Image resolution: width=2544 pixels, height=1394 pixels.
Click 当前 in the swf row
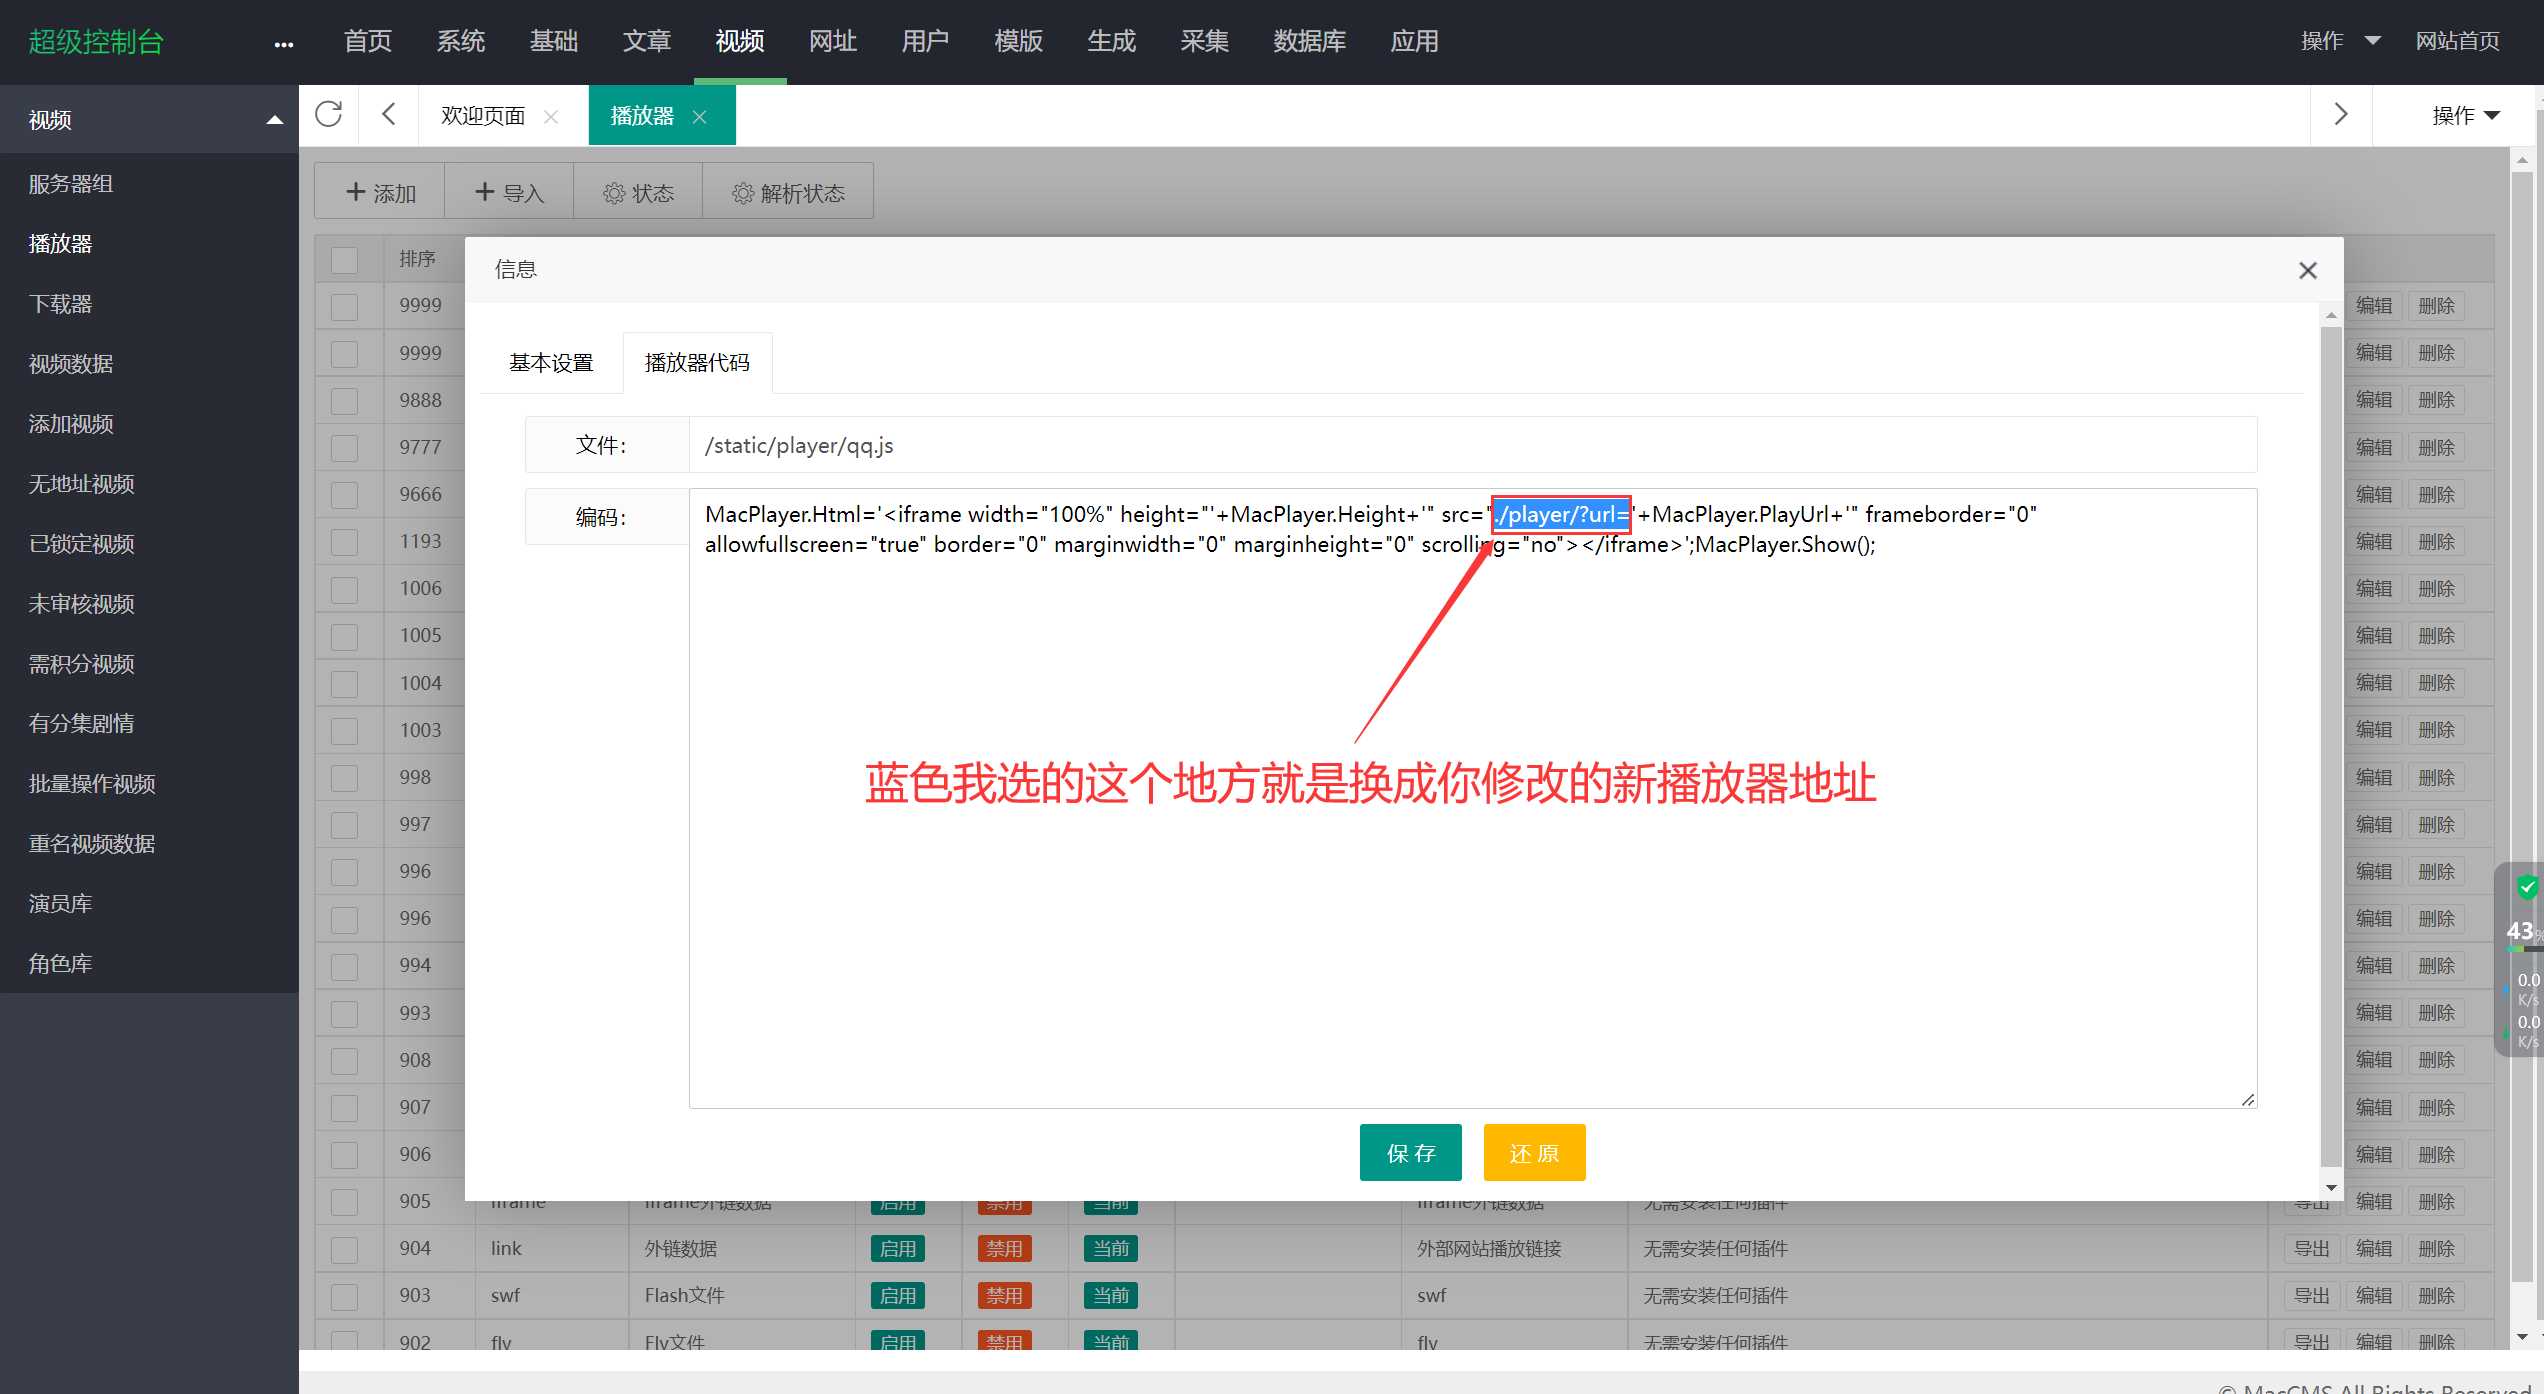point(1110,1296)
